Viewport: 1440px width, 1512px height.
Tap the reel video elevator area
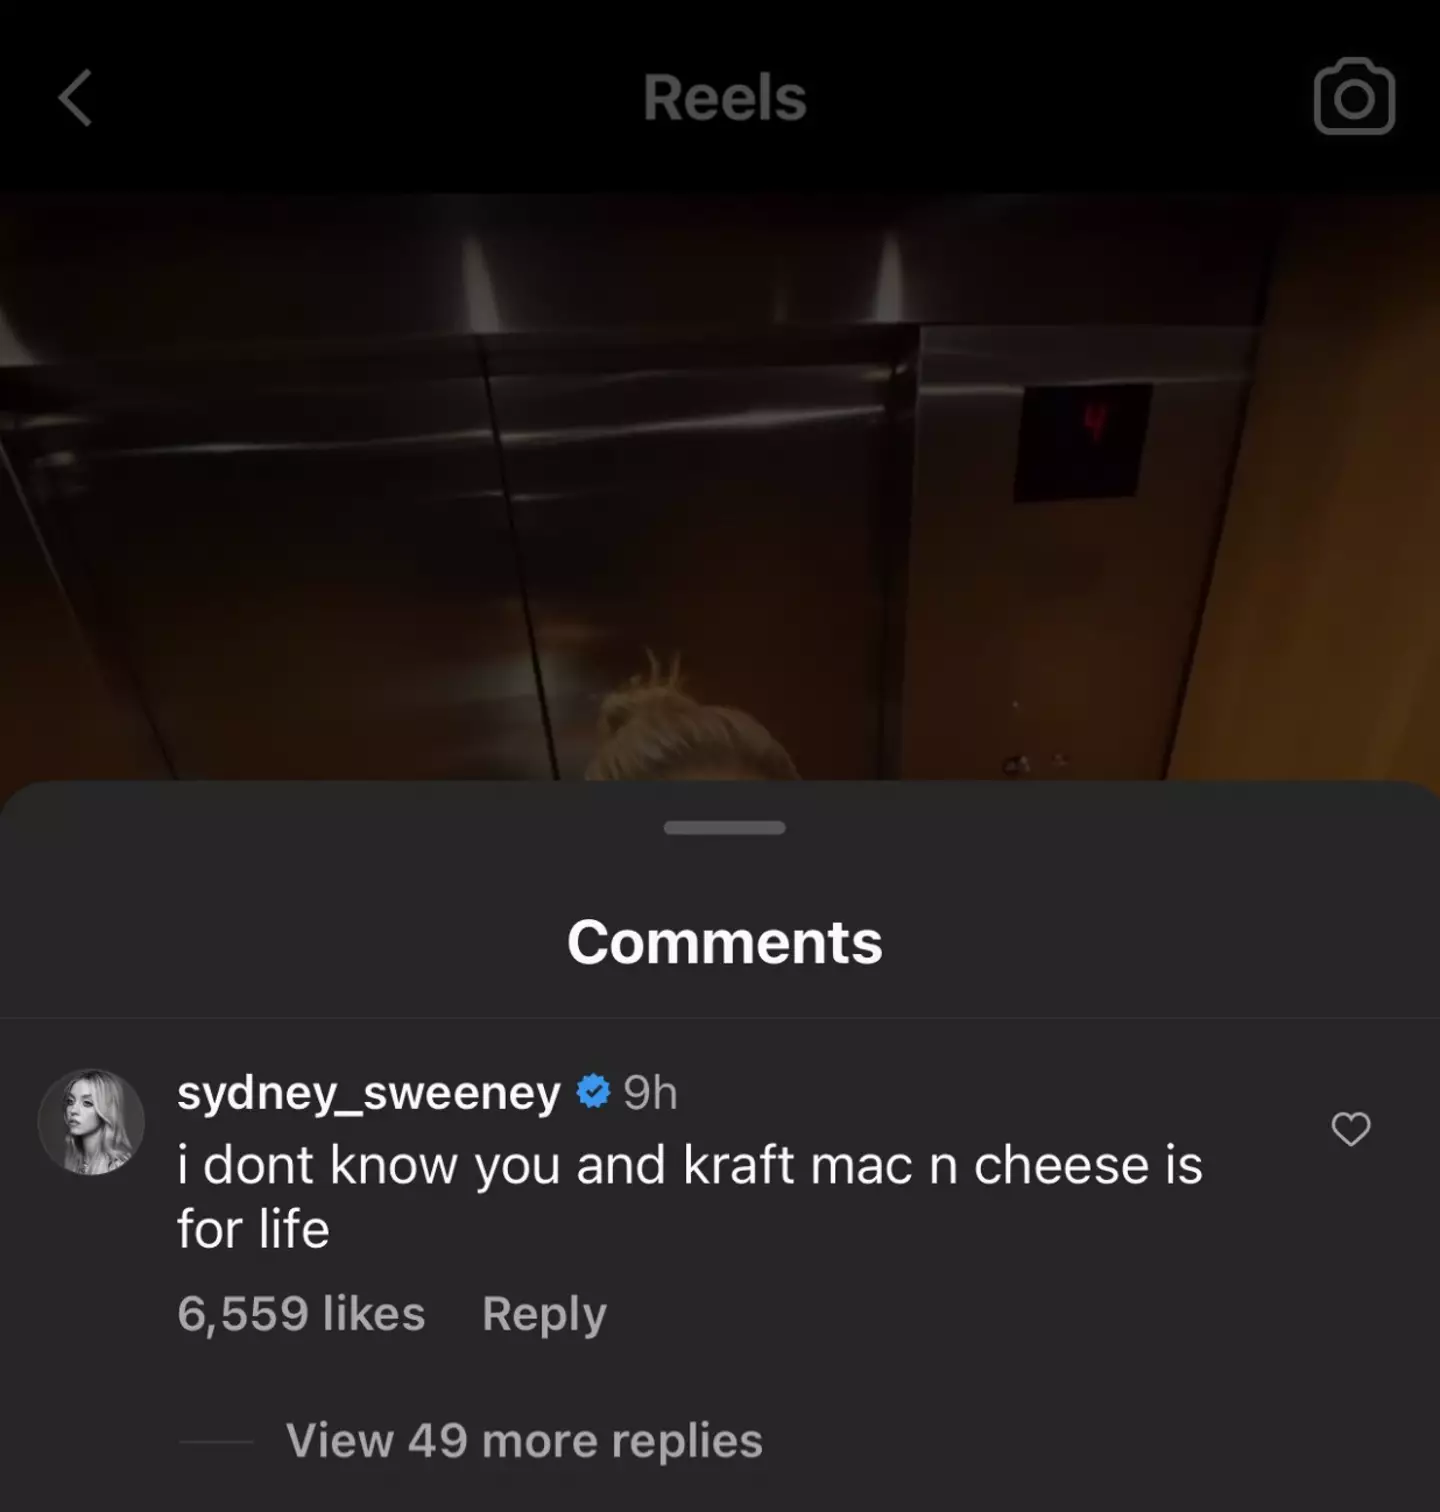[720, 487]
